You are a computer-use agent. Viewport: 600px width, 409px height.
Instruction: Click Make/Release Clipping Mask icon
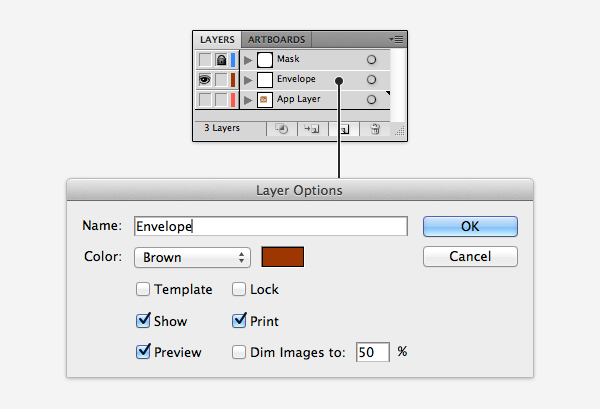[282, 129]
